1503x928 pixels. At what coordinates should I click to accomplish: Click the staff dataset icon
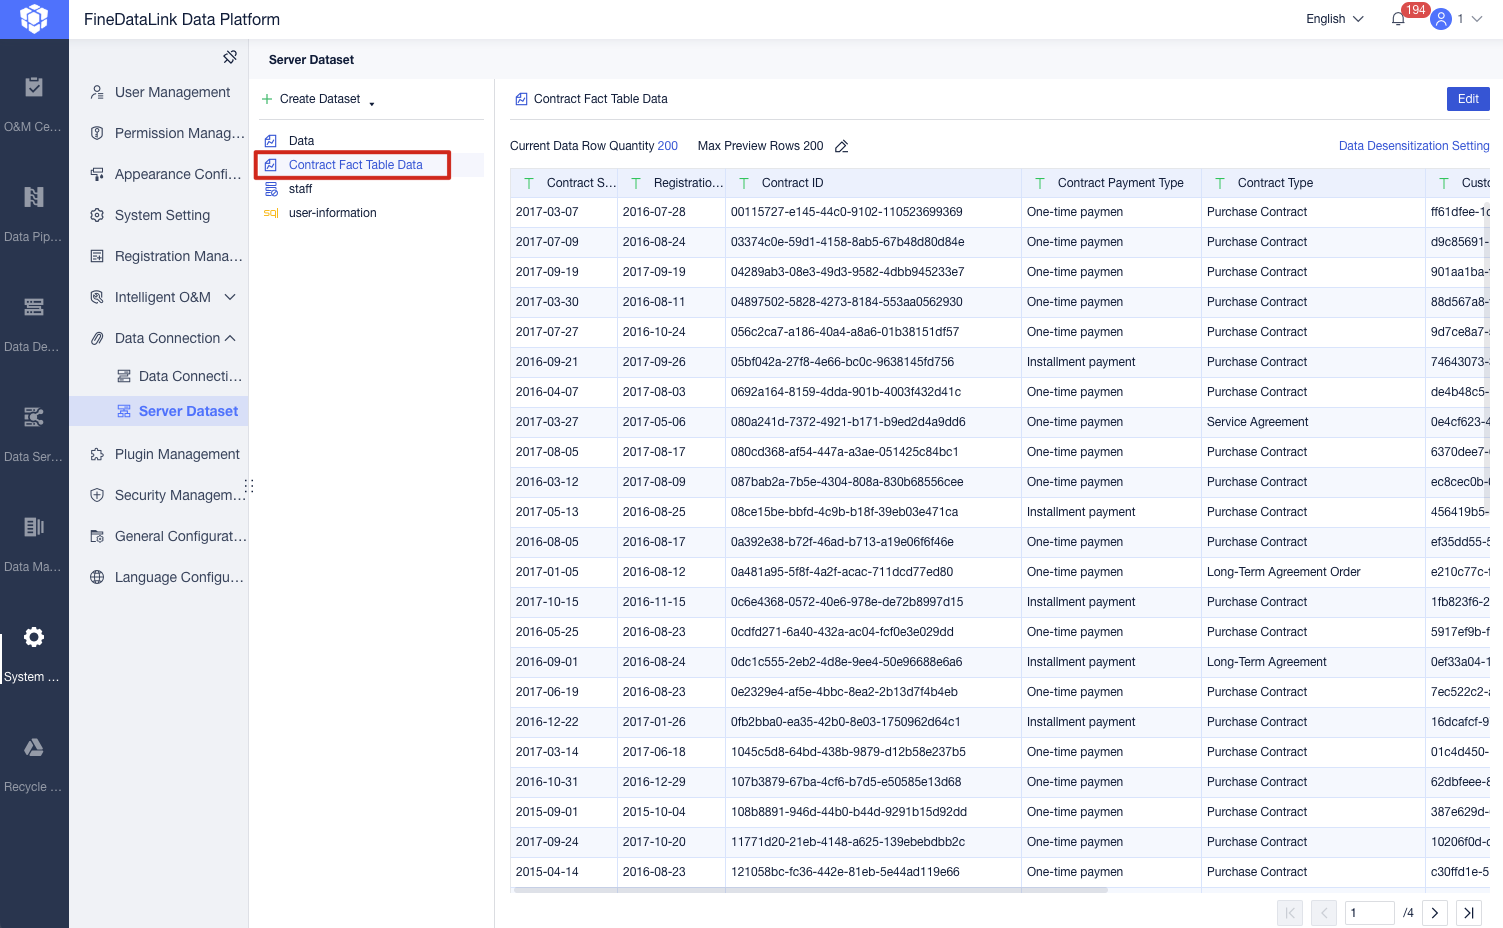tap(271, 189)
